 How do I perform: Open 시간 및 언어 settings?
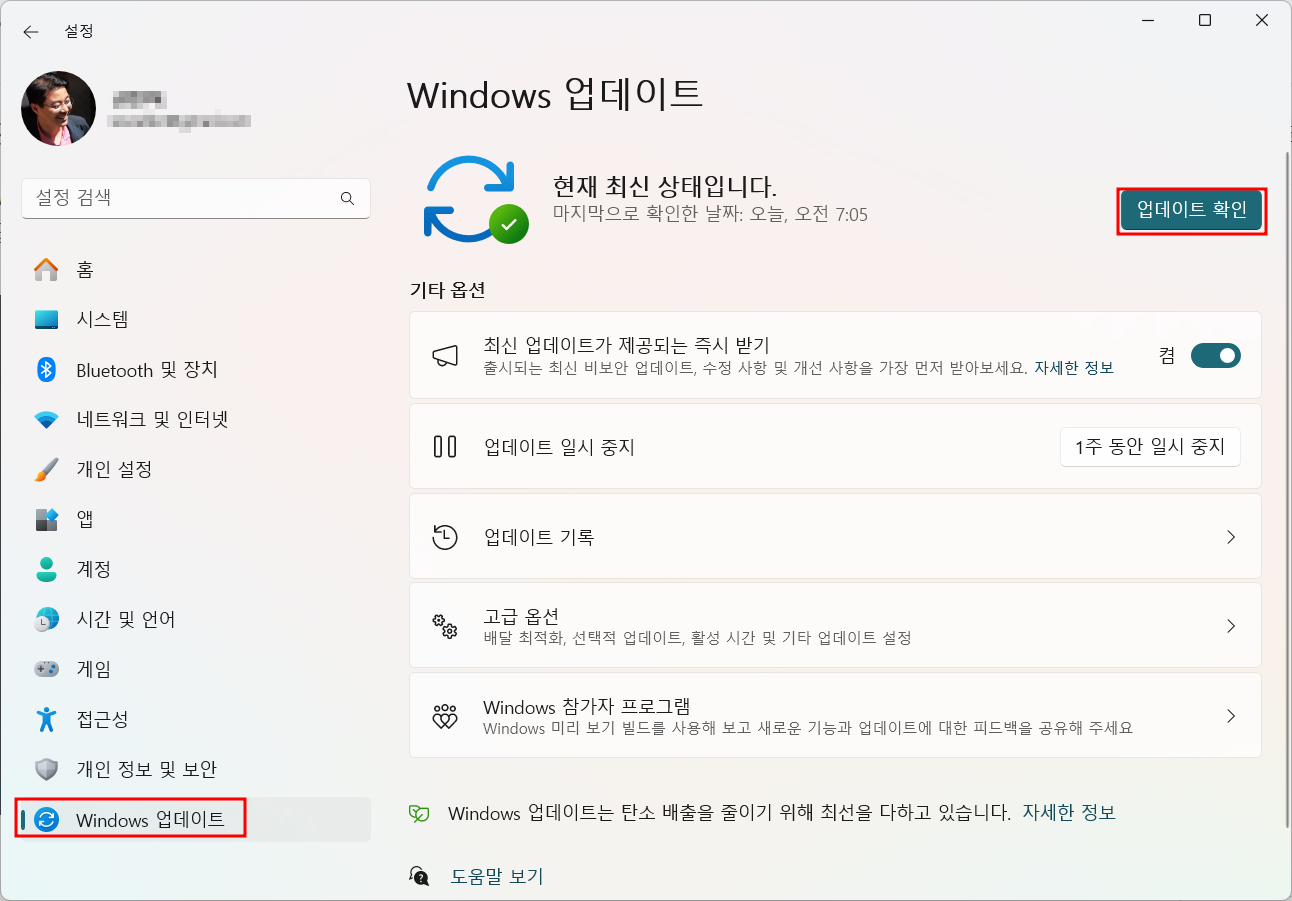pos(196,619)
